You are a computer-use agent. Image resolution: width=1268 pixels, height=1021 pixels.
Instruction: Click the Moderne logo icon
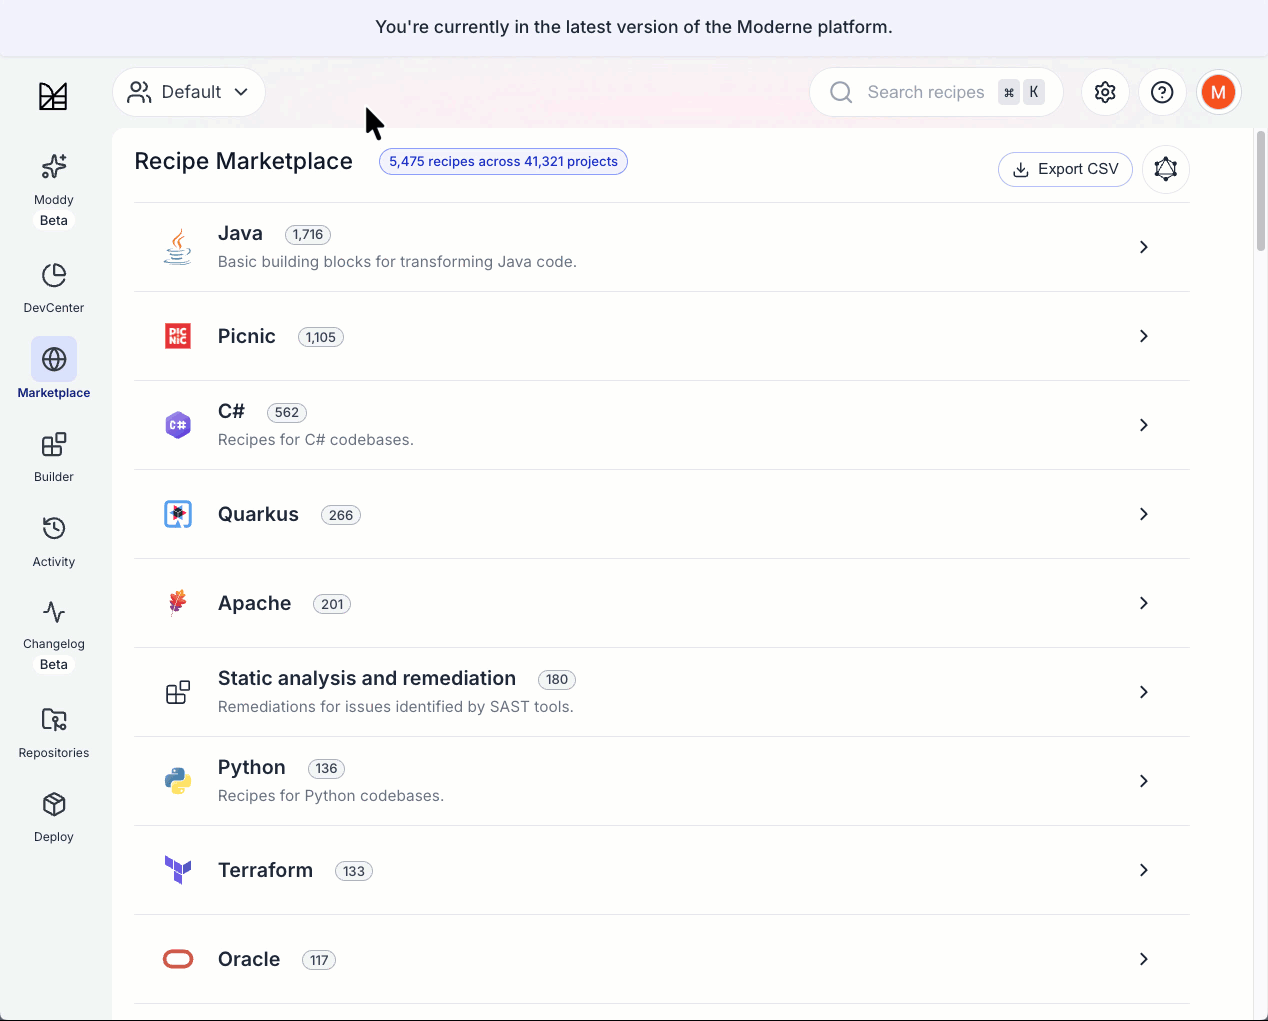53,96
